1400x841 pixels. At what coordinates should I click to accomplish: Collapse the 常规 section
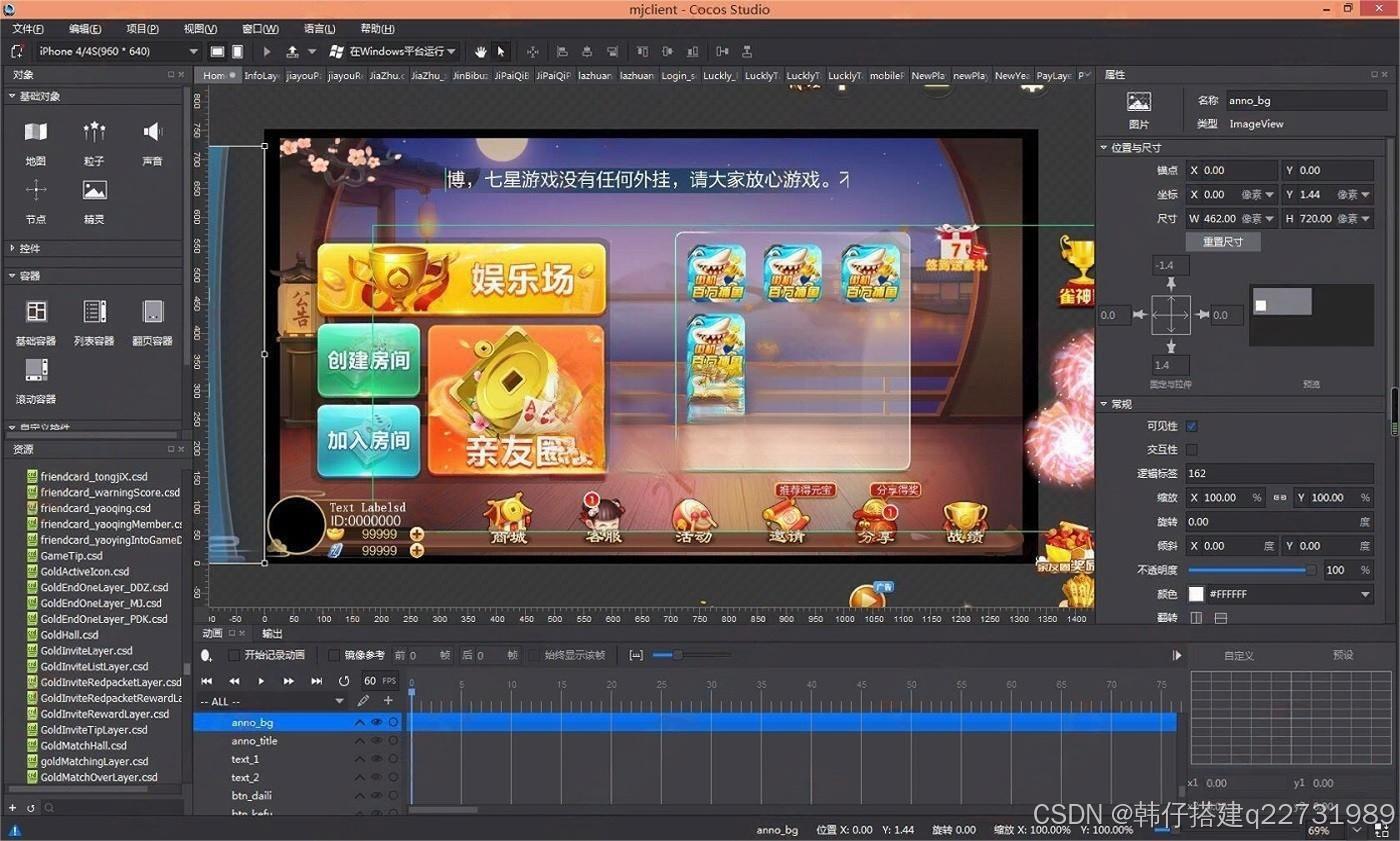pyautogui.click(x=1104, y=404)
